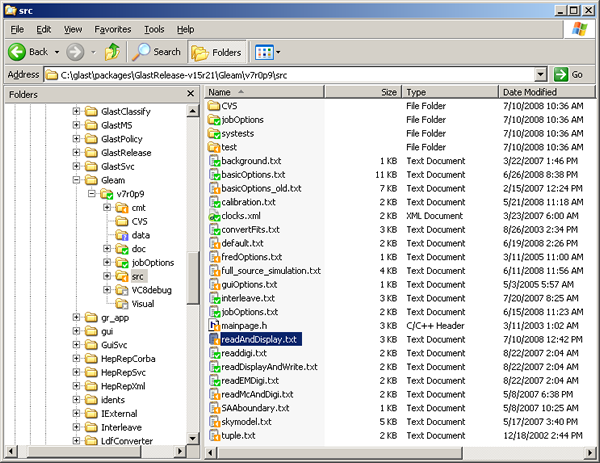Select the readDisplayAndWrite.txt file name
The height and width of the screenshot is (463, 600).
(269, 367)
